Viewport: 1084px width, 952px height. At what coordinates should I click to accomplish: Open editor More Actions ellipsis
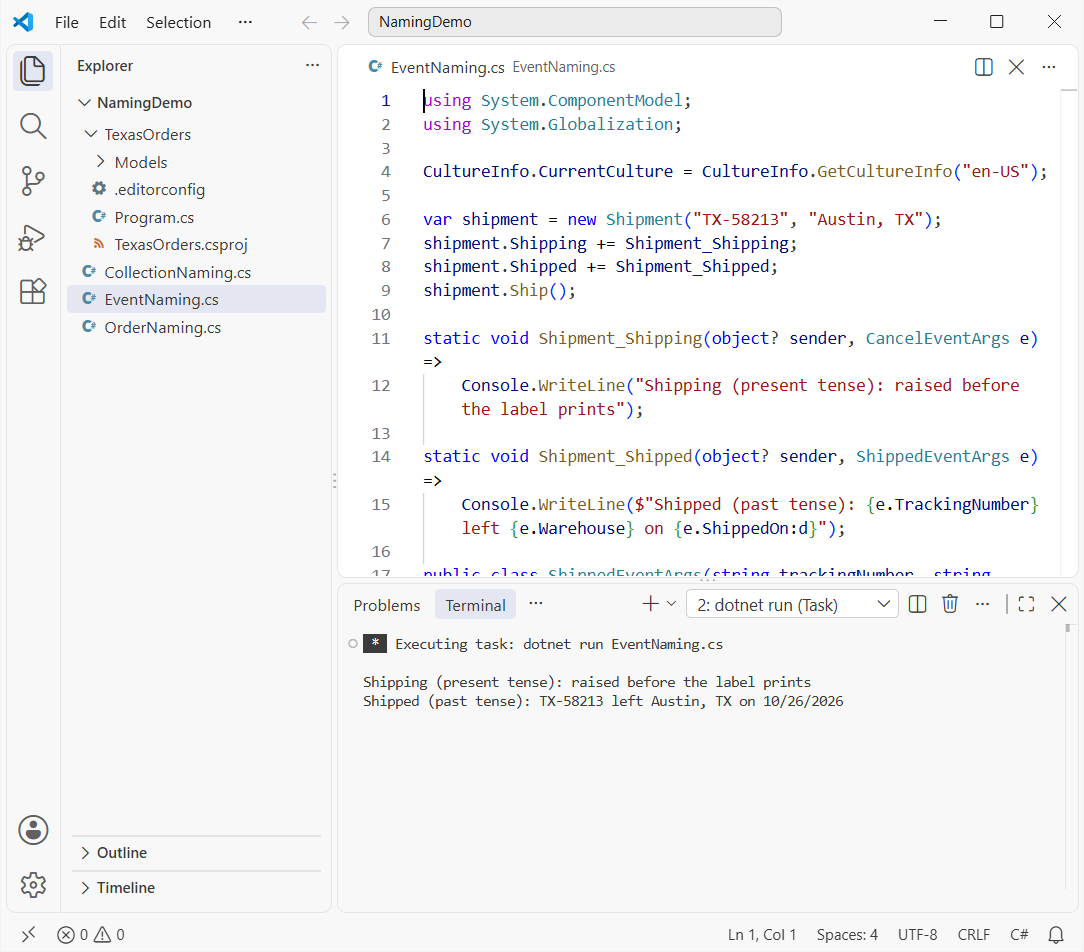pos(1049,67)
